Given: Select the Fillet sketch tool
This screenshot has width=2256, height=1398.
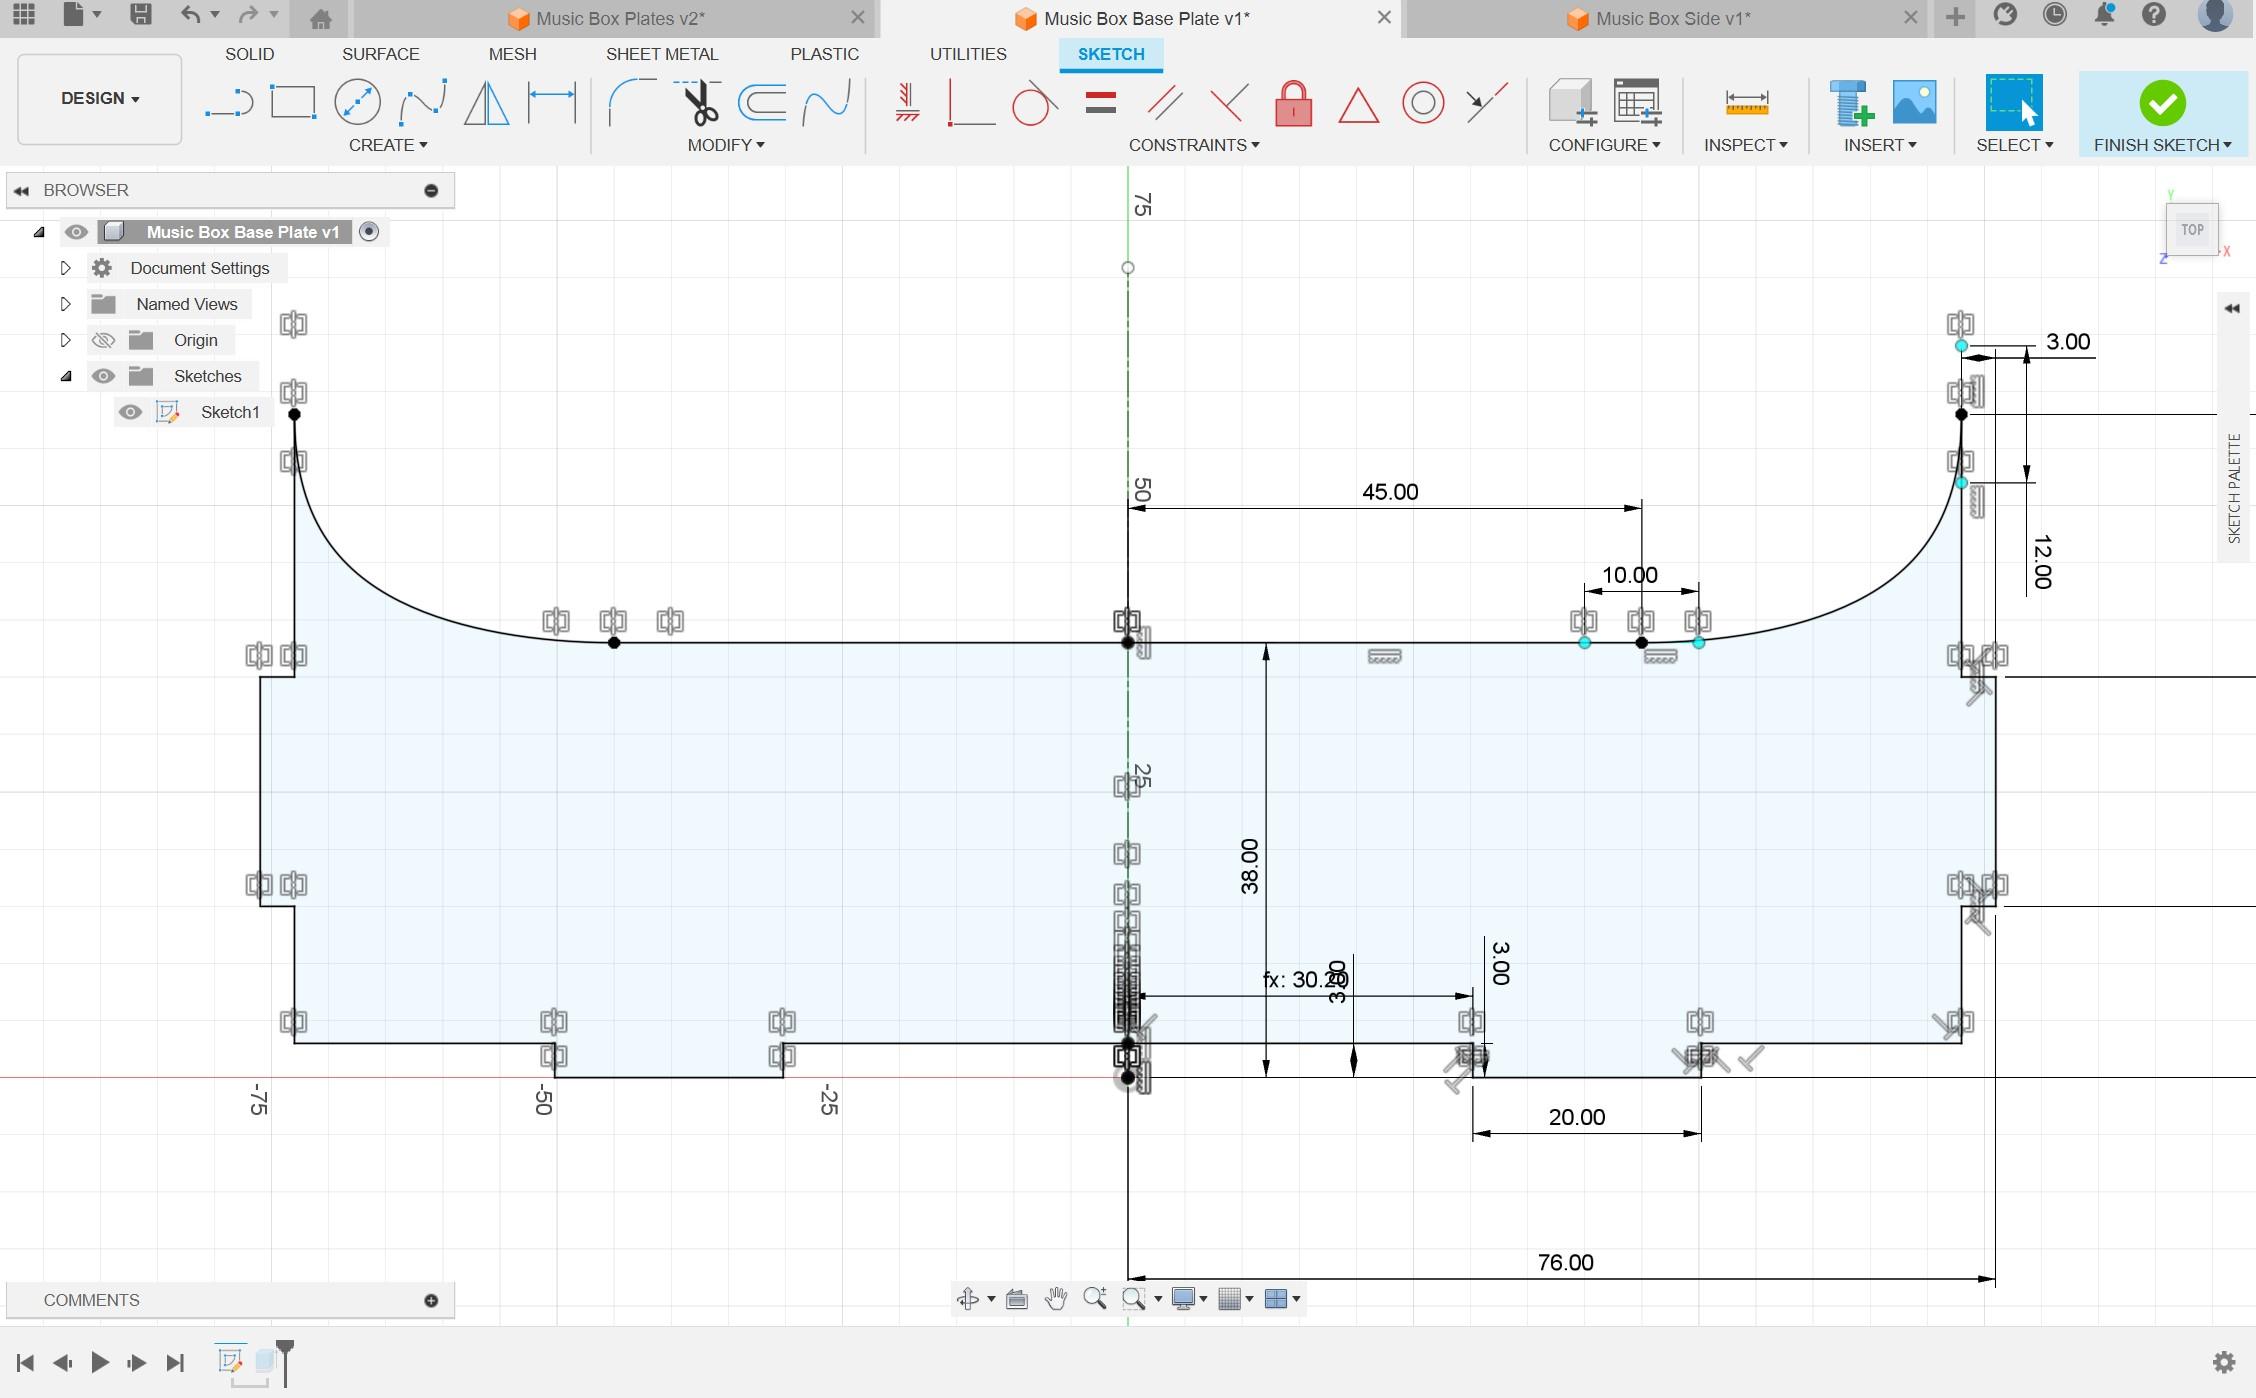Looking at the screenshot, I should coord(630,103).
